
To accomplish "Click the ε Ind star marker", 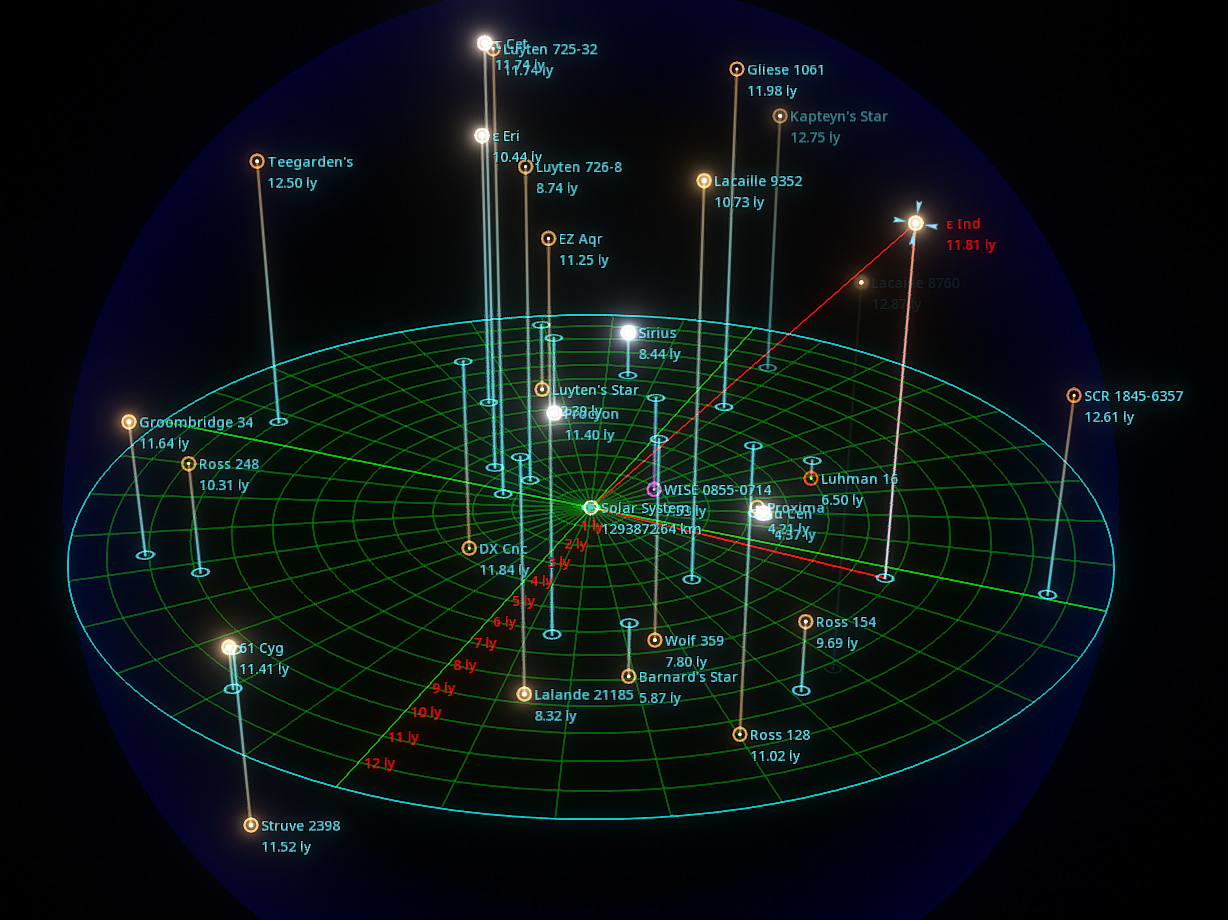I will point(916,223).
